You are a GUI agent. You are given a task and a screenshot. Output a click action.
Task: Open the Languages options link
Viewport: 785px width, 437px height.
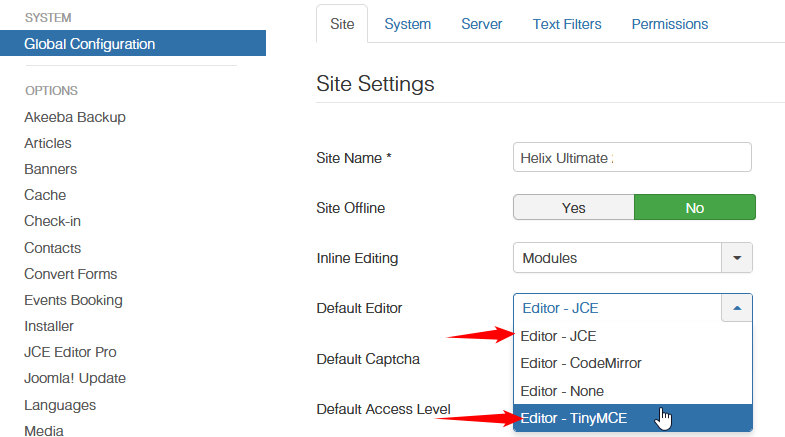pyautogui.click(x=60, y=405)
